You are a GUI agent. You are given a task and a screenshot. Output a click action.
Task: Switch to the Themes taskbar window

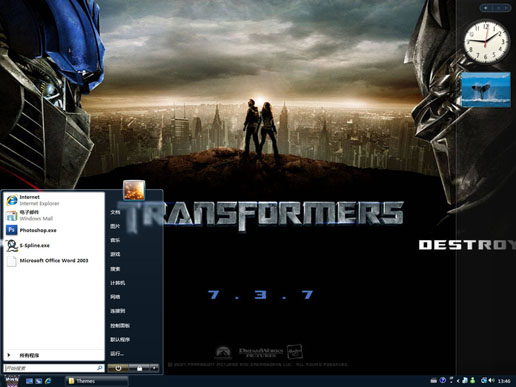click(97, 381)
